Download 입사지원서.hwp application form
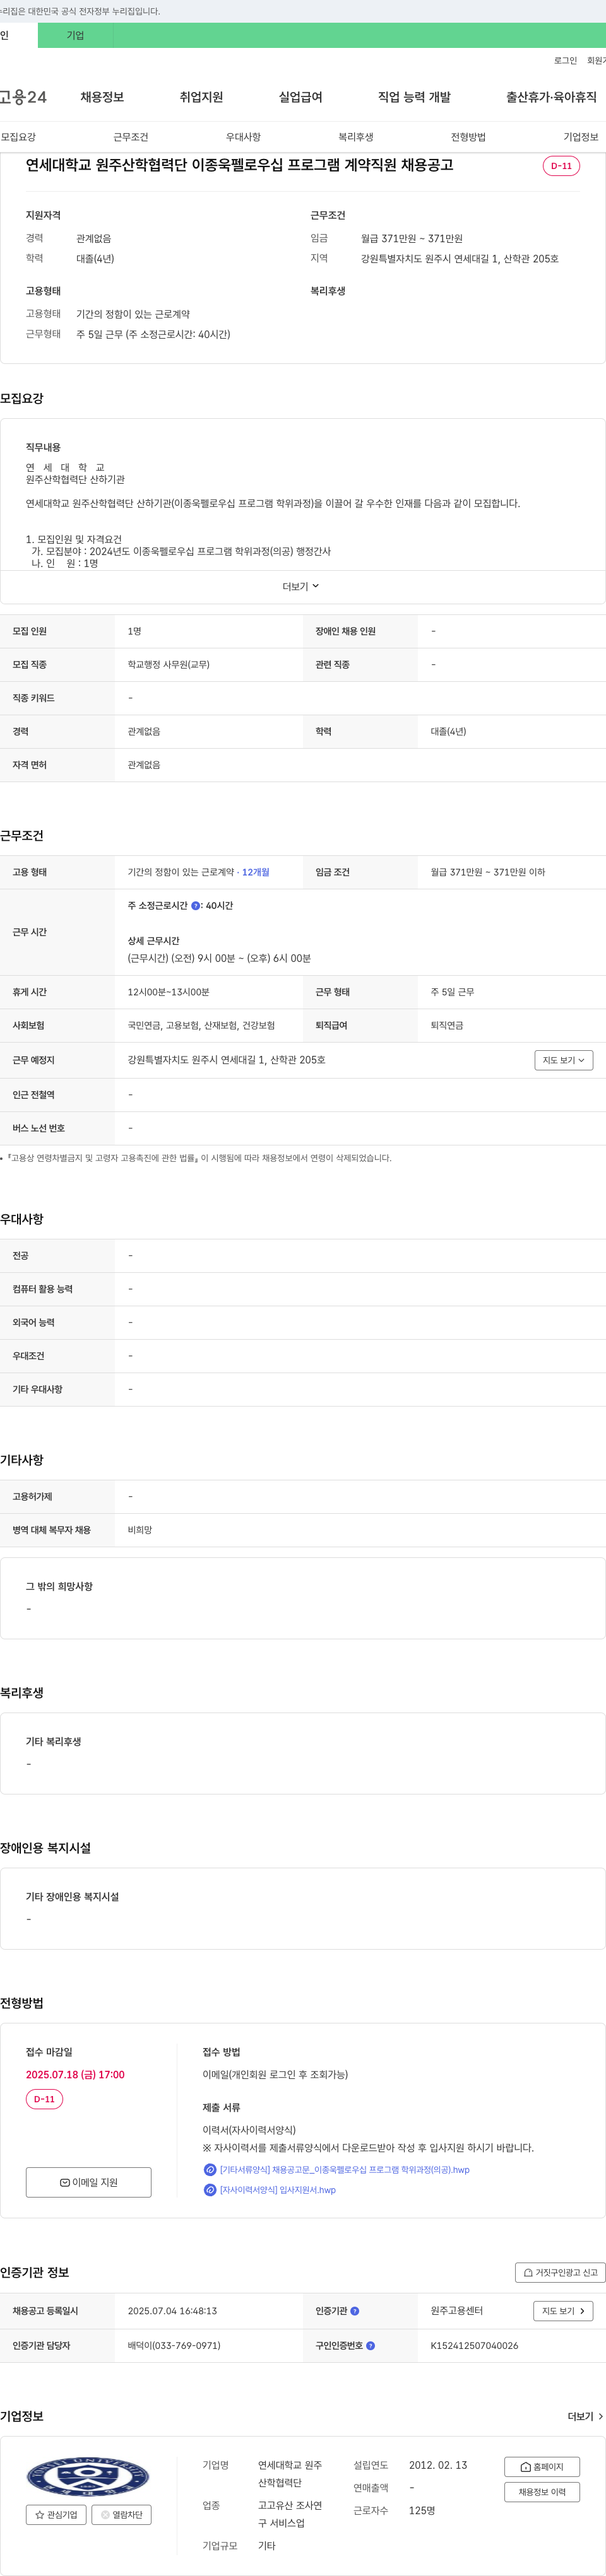606x2576 pixels. pos(278,2189)
